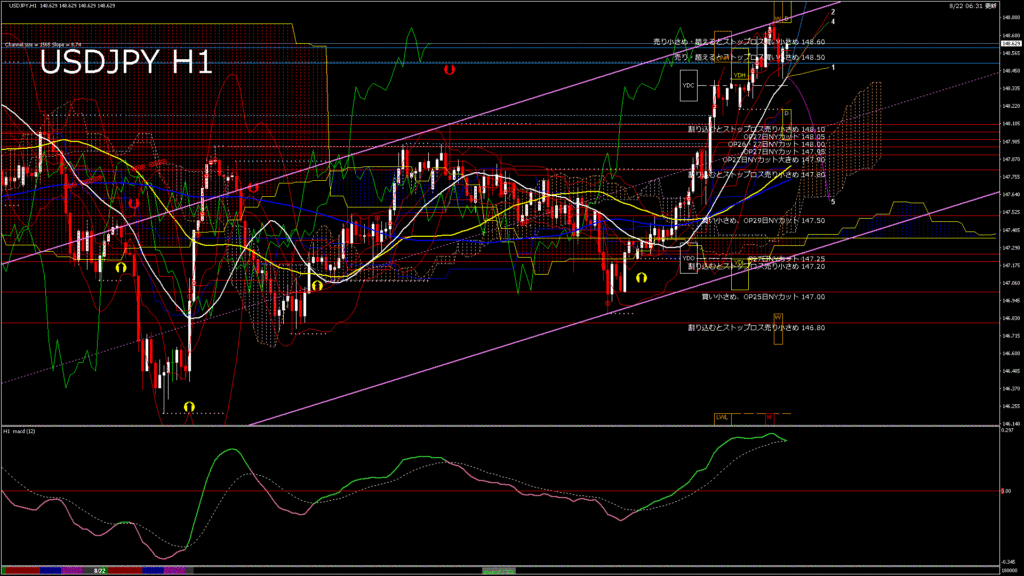Select the orange LWL level marker
The height and width of the screenshot is (576, 1024).
(721, 416)
